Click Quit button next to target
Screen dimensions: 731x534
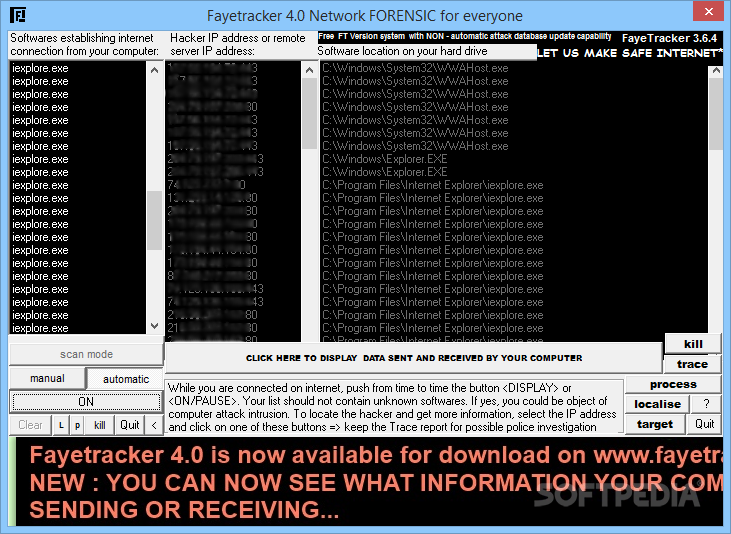click(x=704, y=423)
